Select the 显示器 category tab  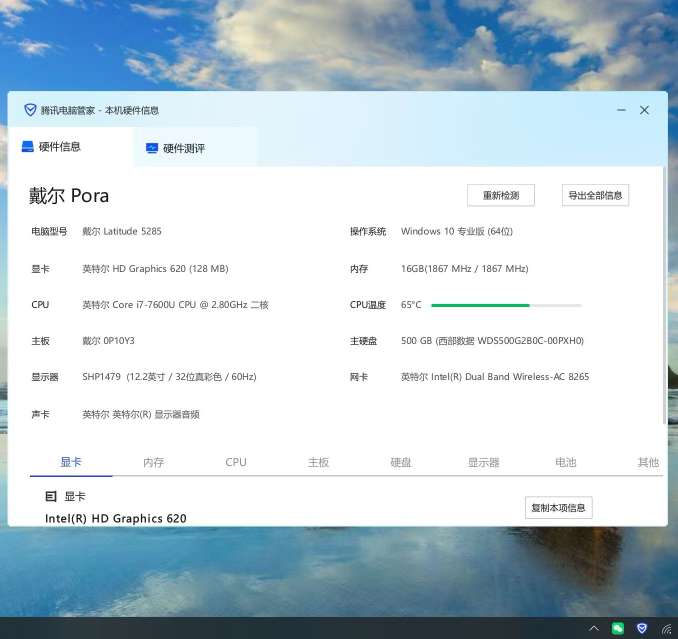click(483, 462)
